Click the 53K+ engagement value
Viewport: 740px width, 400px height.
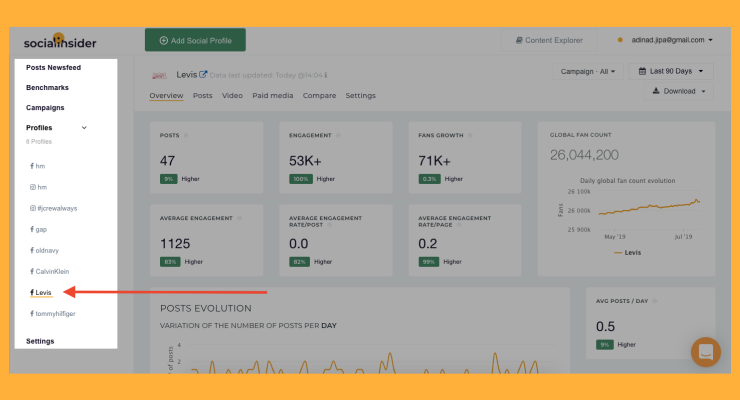(x=305, y=161)
